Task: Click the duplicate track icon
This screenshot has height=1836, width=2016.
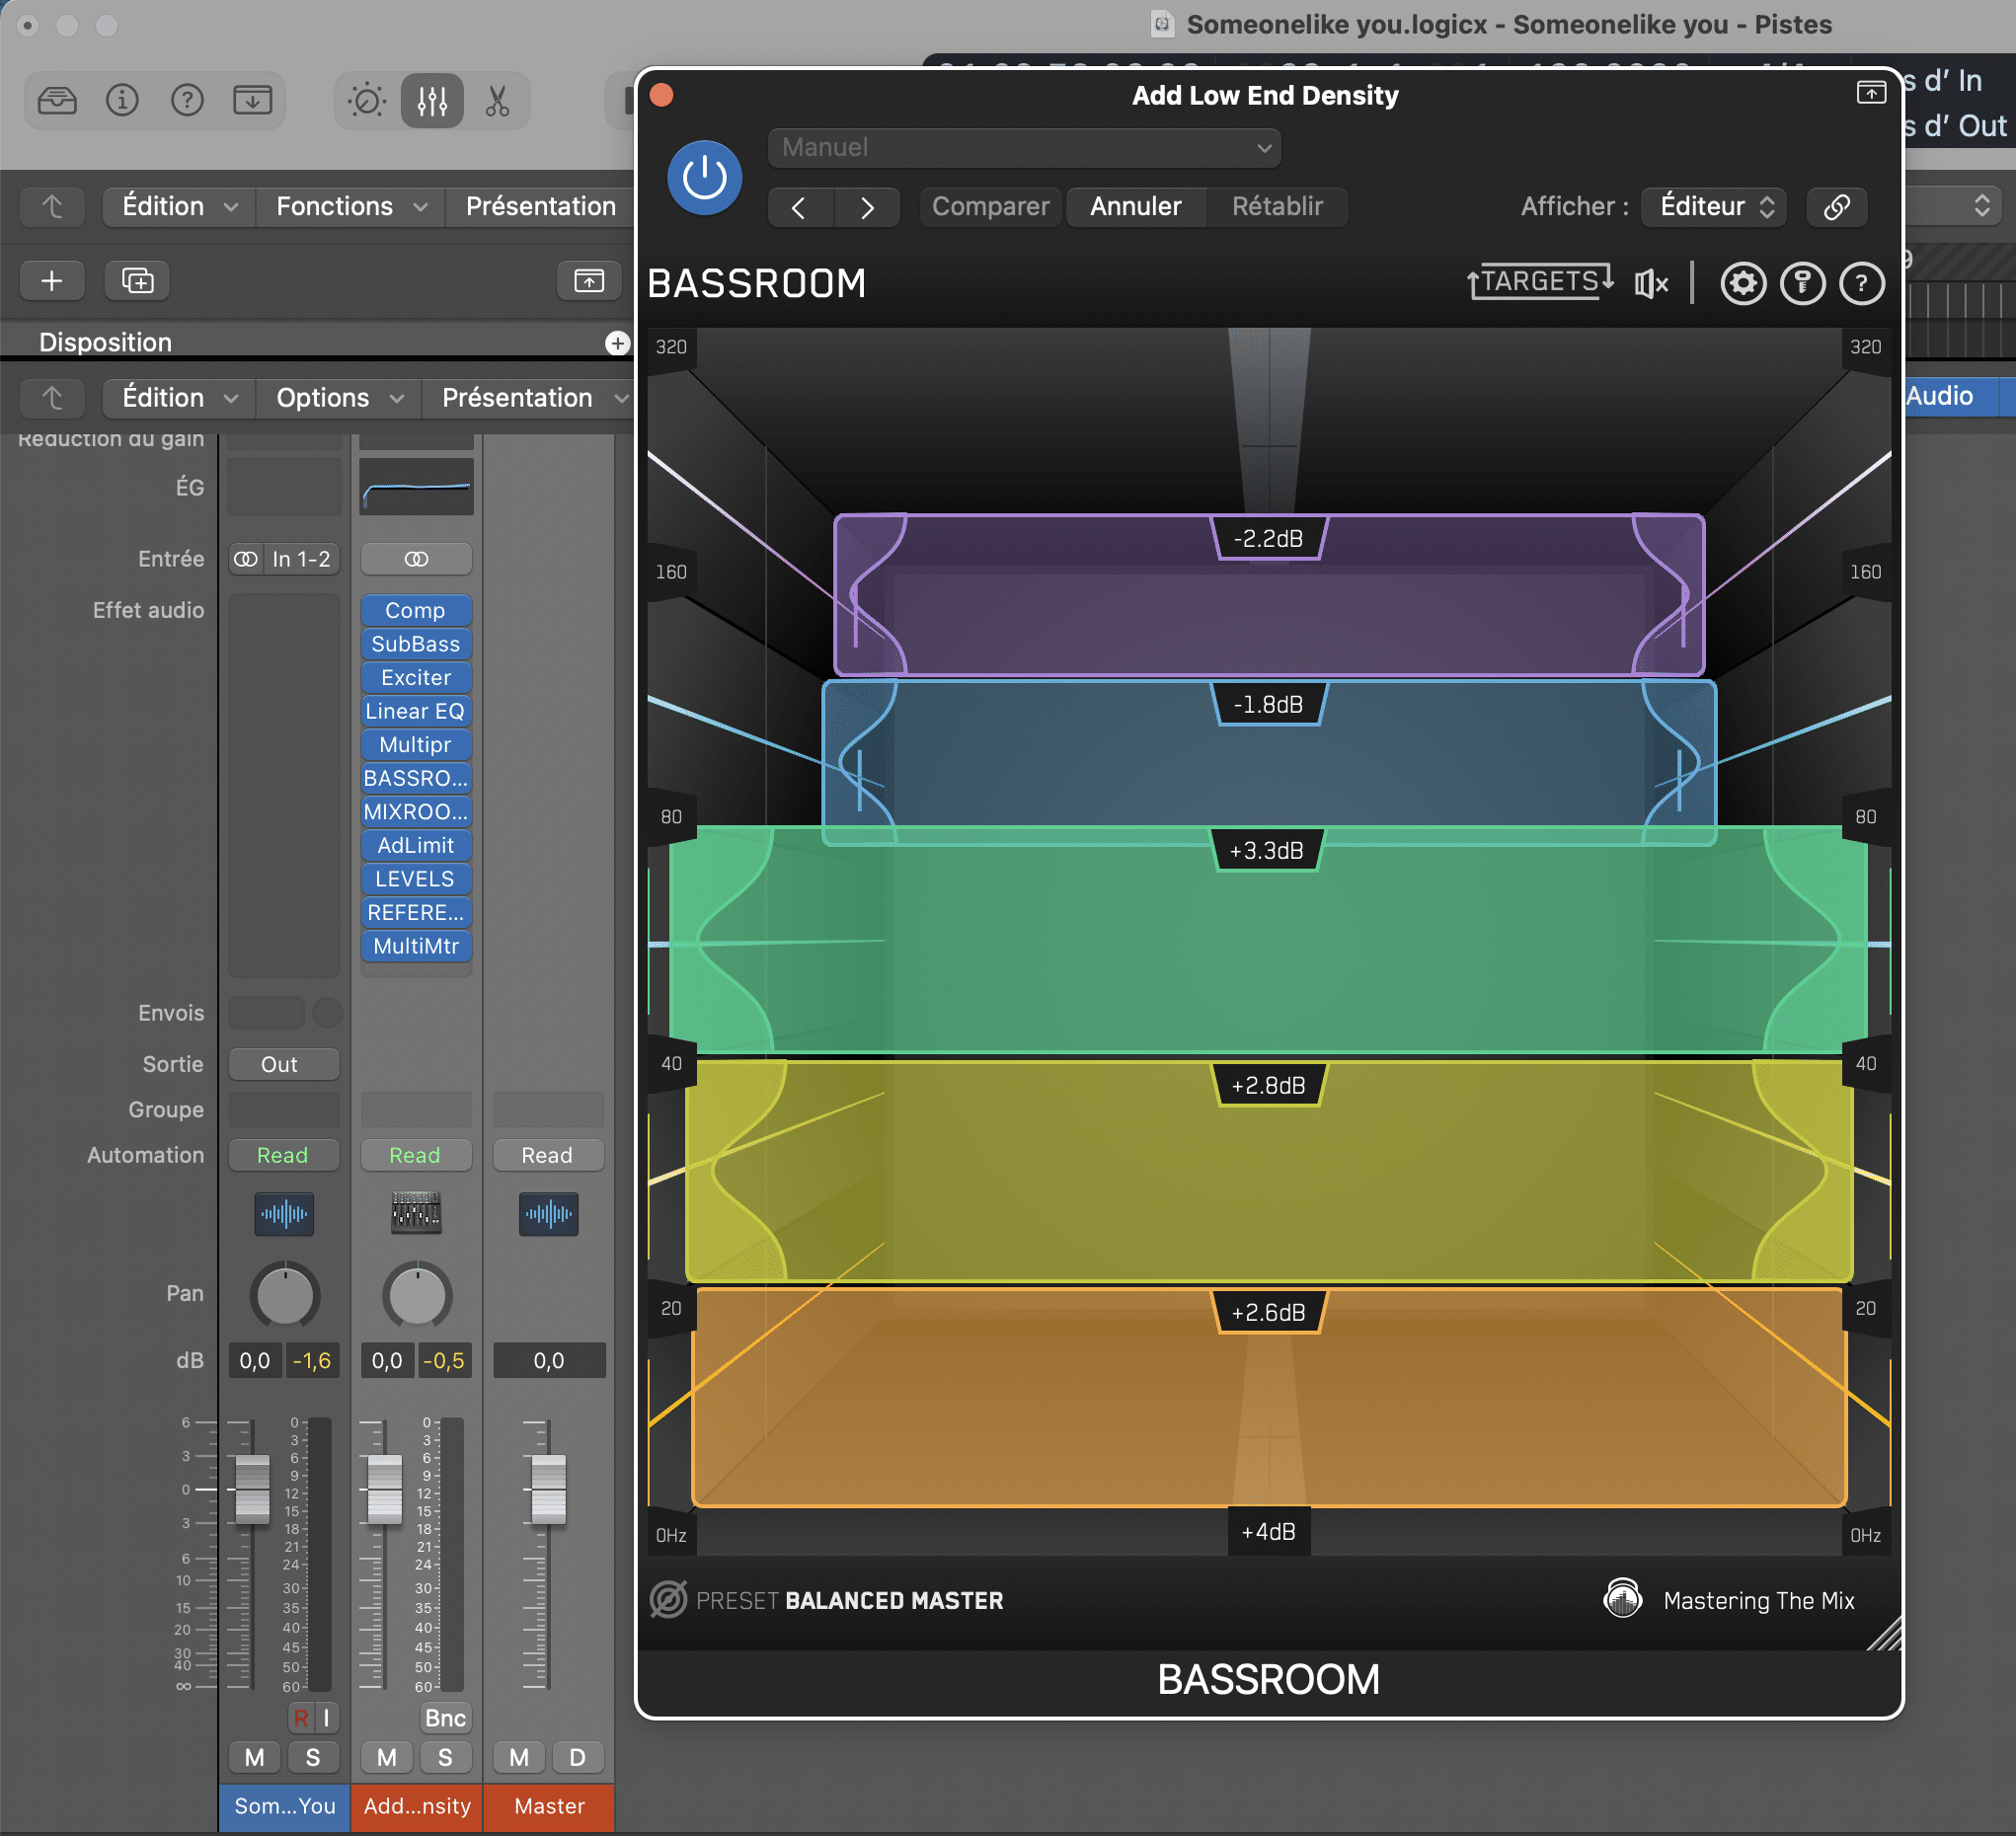Action: pyautogui.click(x=138, y=281)
